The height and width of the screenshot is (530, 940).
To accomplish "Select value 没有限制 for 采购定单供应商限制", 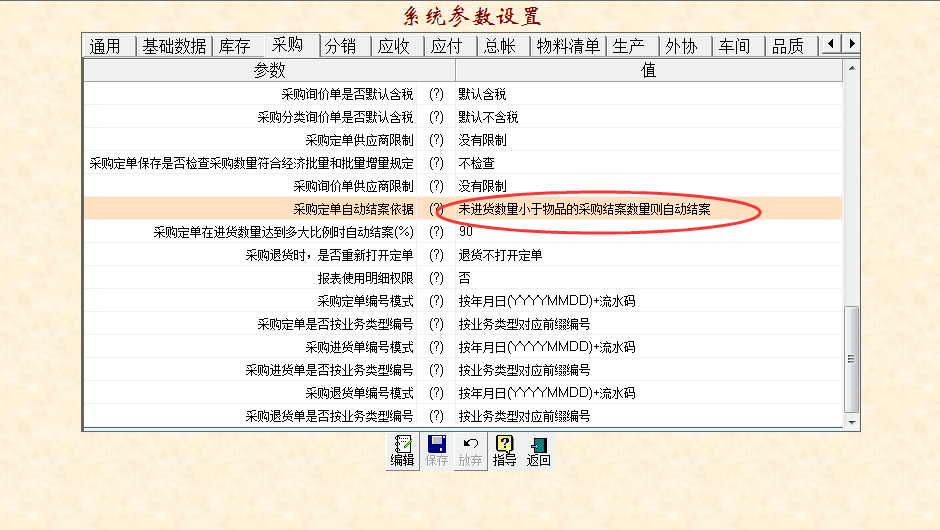I will (x=483, y=140).
